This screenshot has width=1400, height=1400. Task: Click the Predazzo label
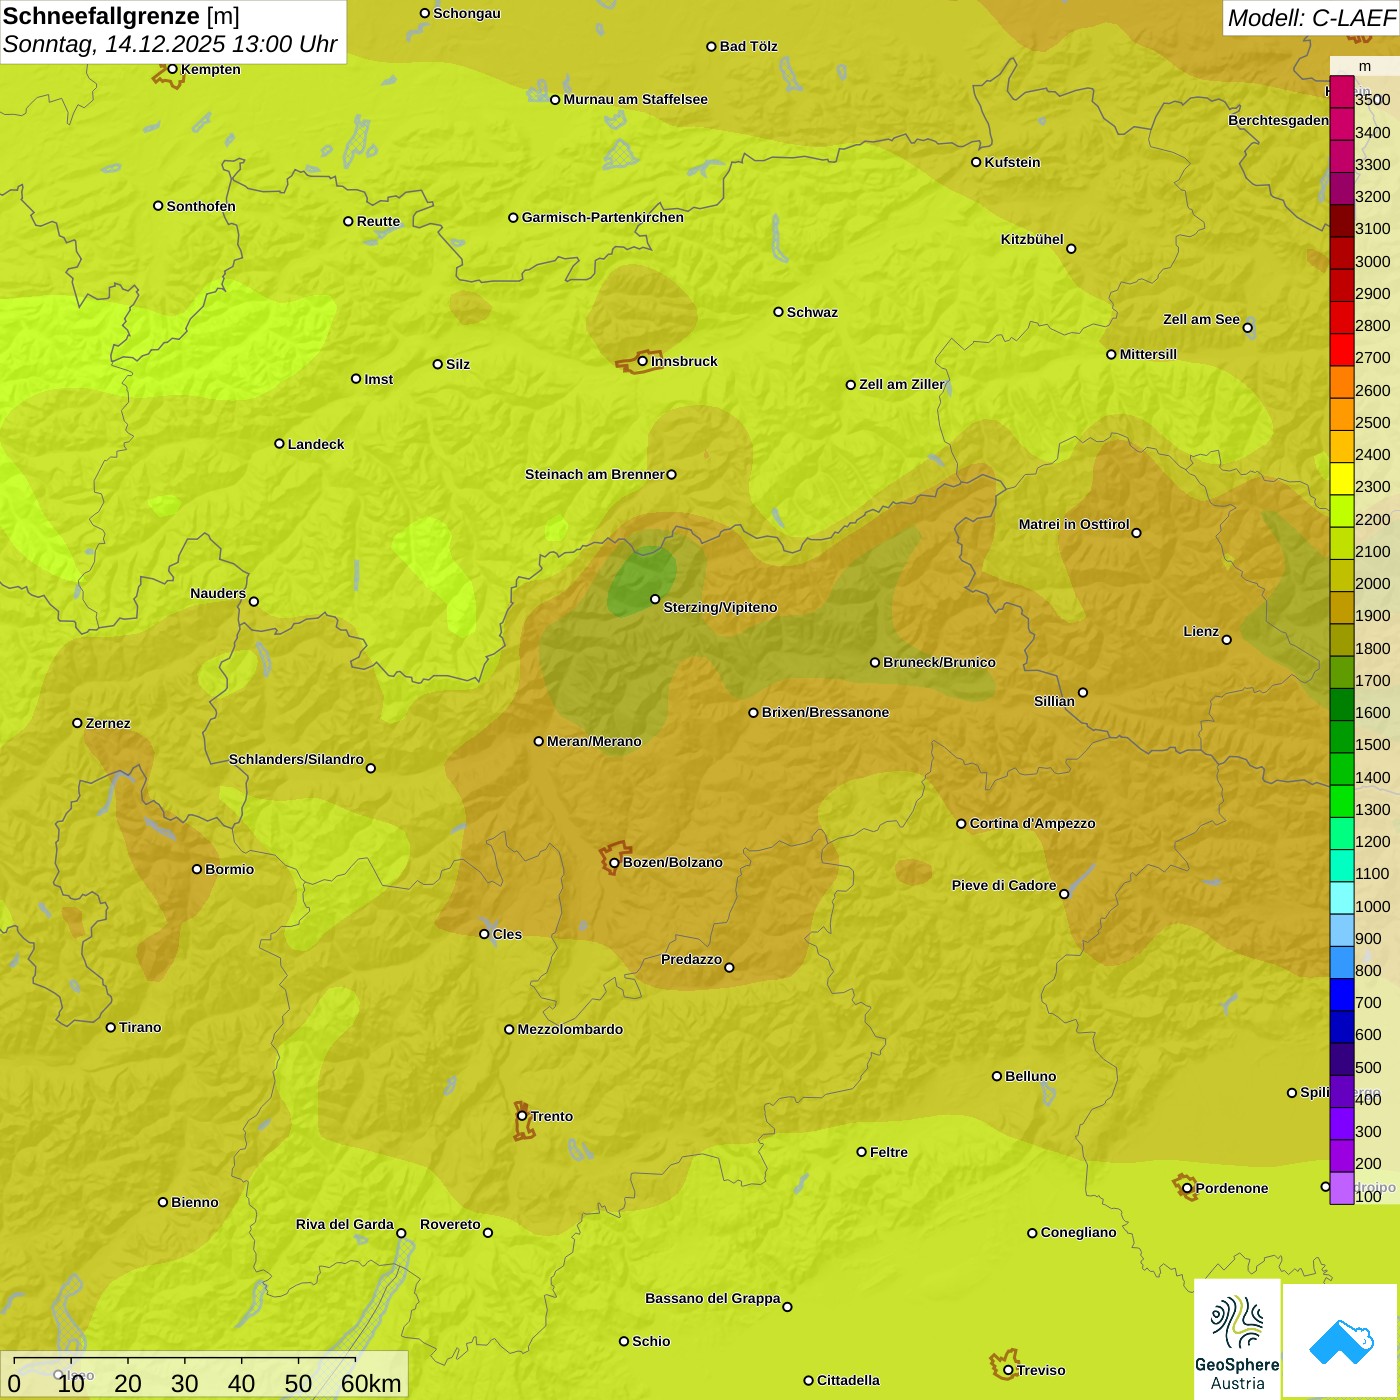click(691, 959)
